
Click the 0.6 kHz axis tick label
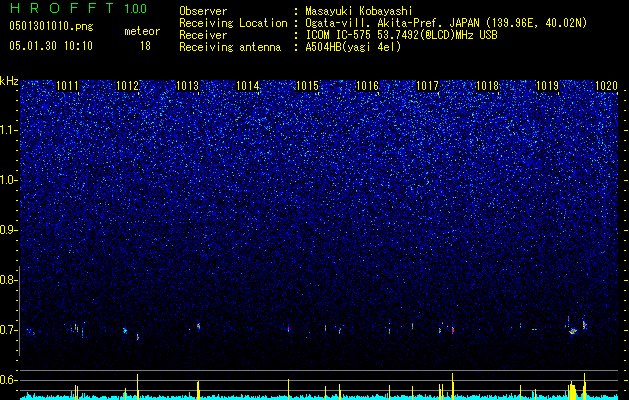pos(8,380)
